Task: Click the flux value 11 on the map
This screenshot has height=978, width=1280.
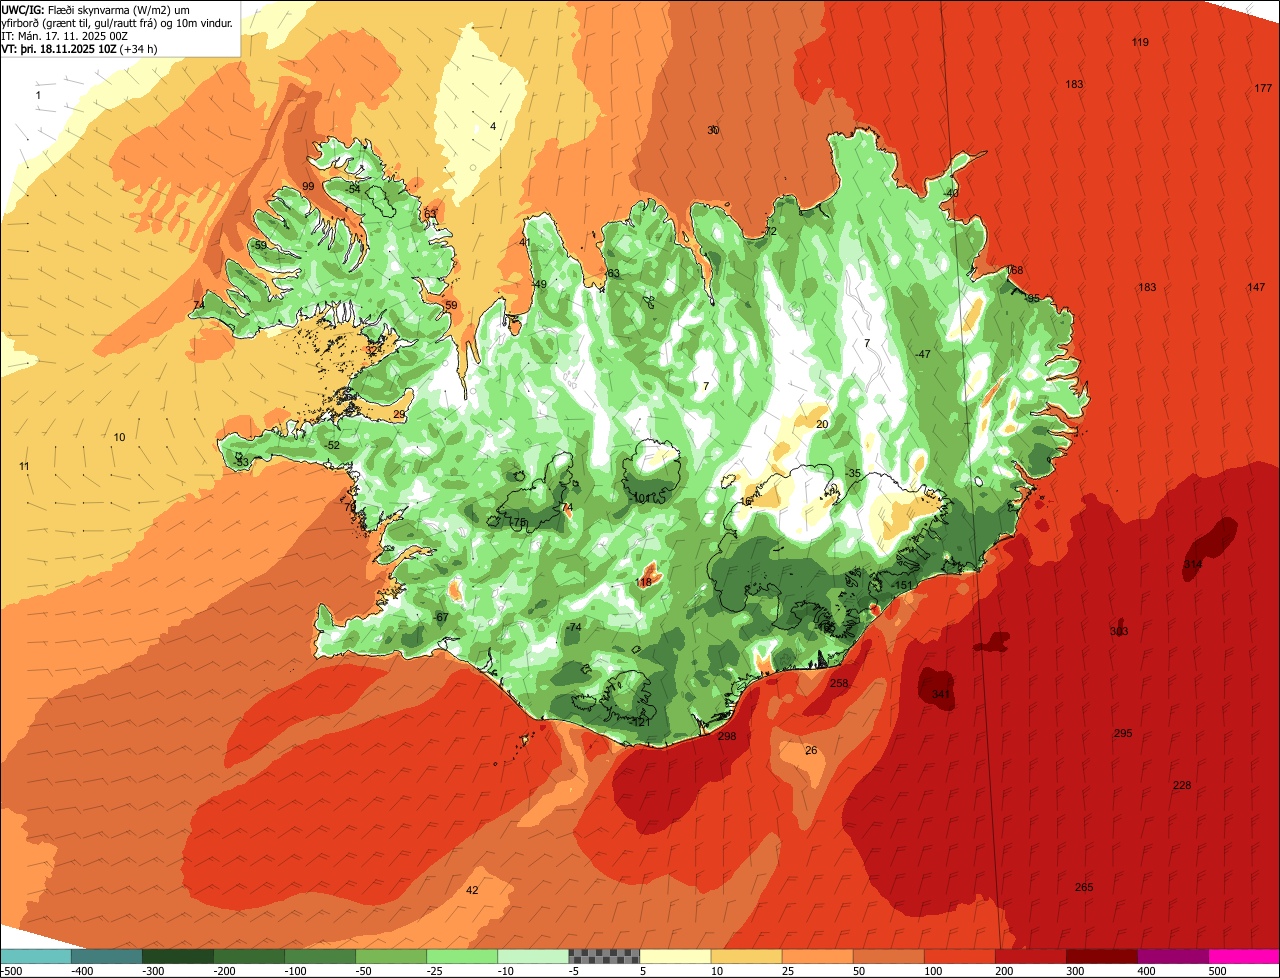Action: tap(24, 467)
